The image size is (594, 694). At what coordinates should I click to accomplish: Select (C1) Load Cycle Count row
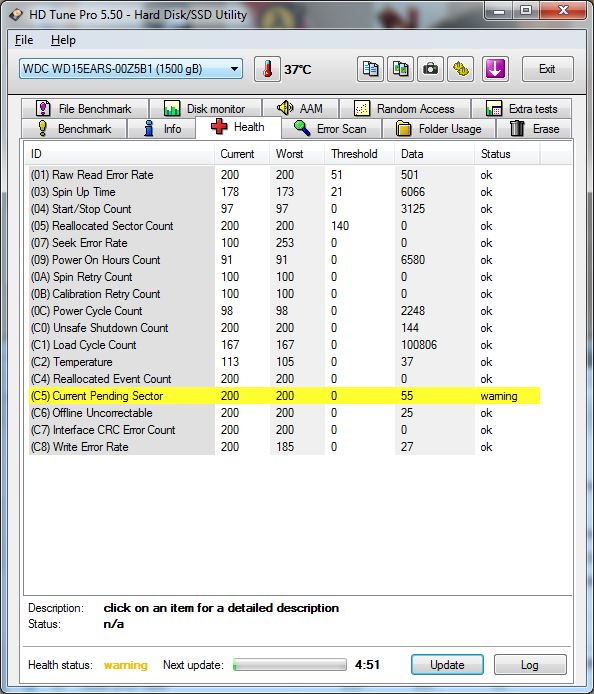tap(284, 345)
